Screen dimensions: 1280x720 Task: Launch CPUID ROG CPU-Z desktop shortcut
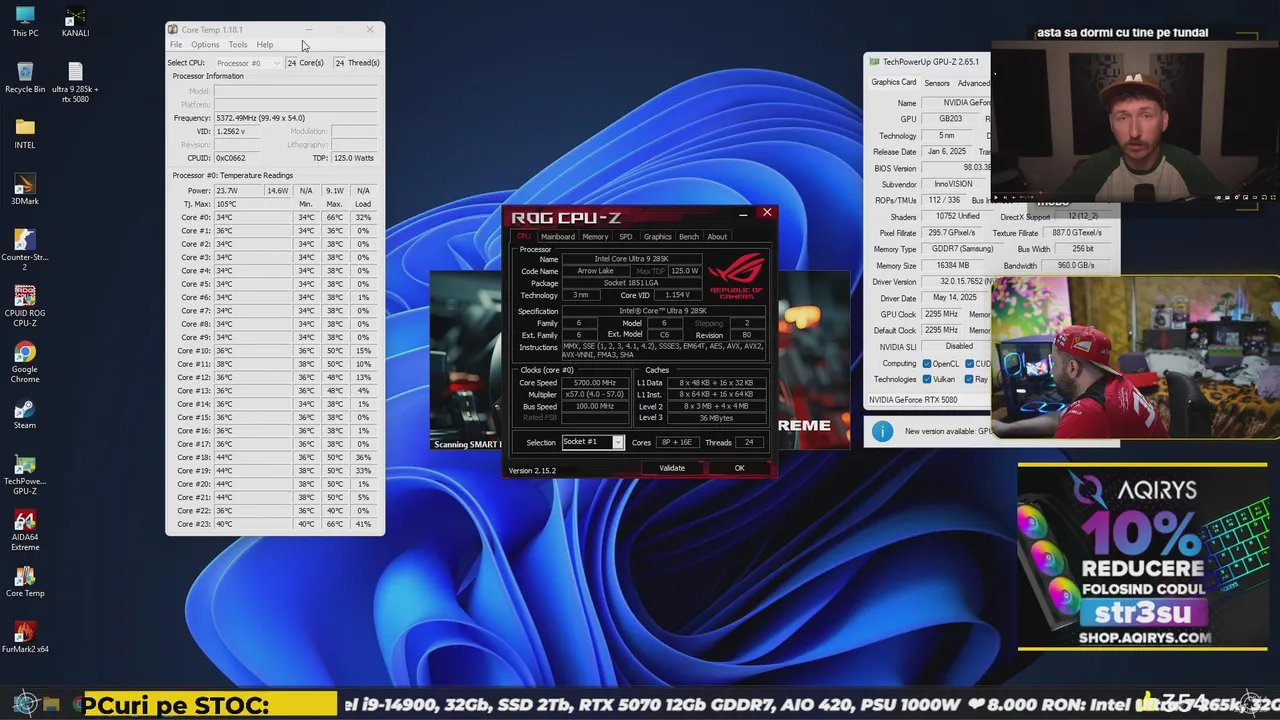pyautogui.click(x=25, y=305)
